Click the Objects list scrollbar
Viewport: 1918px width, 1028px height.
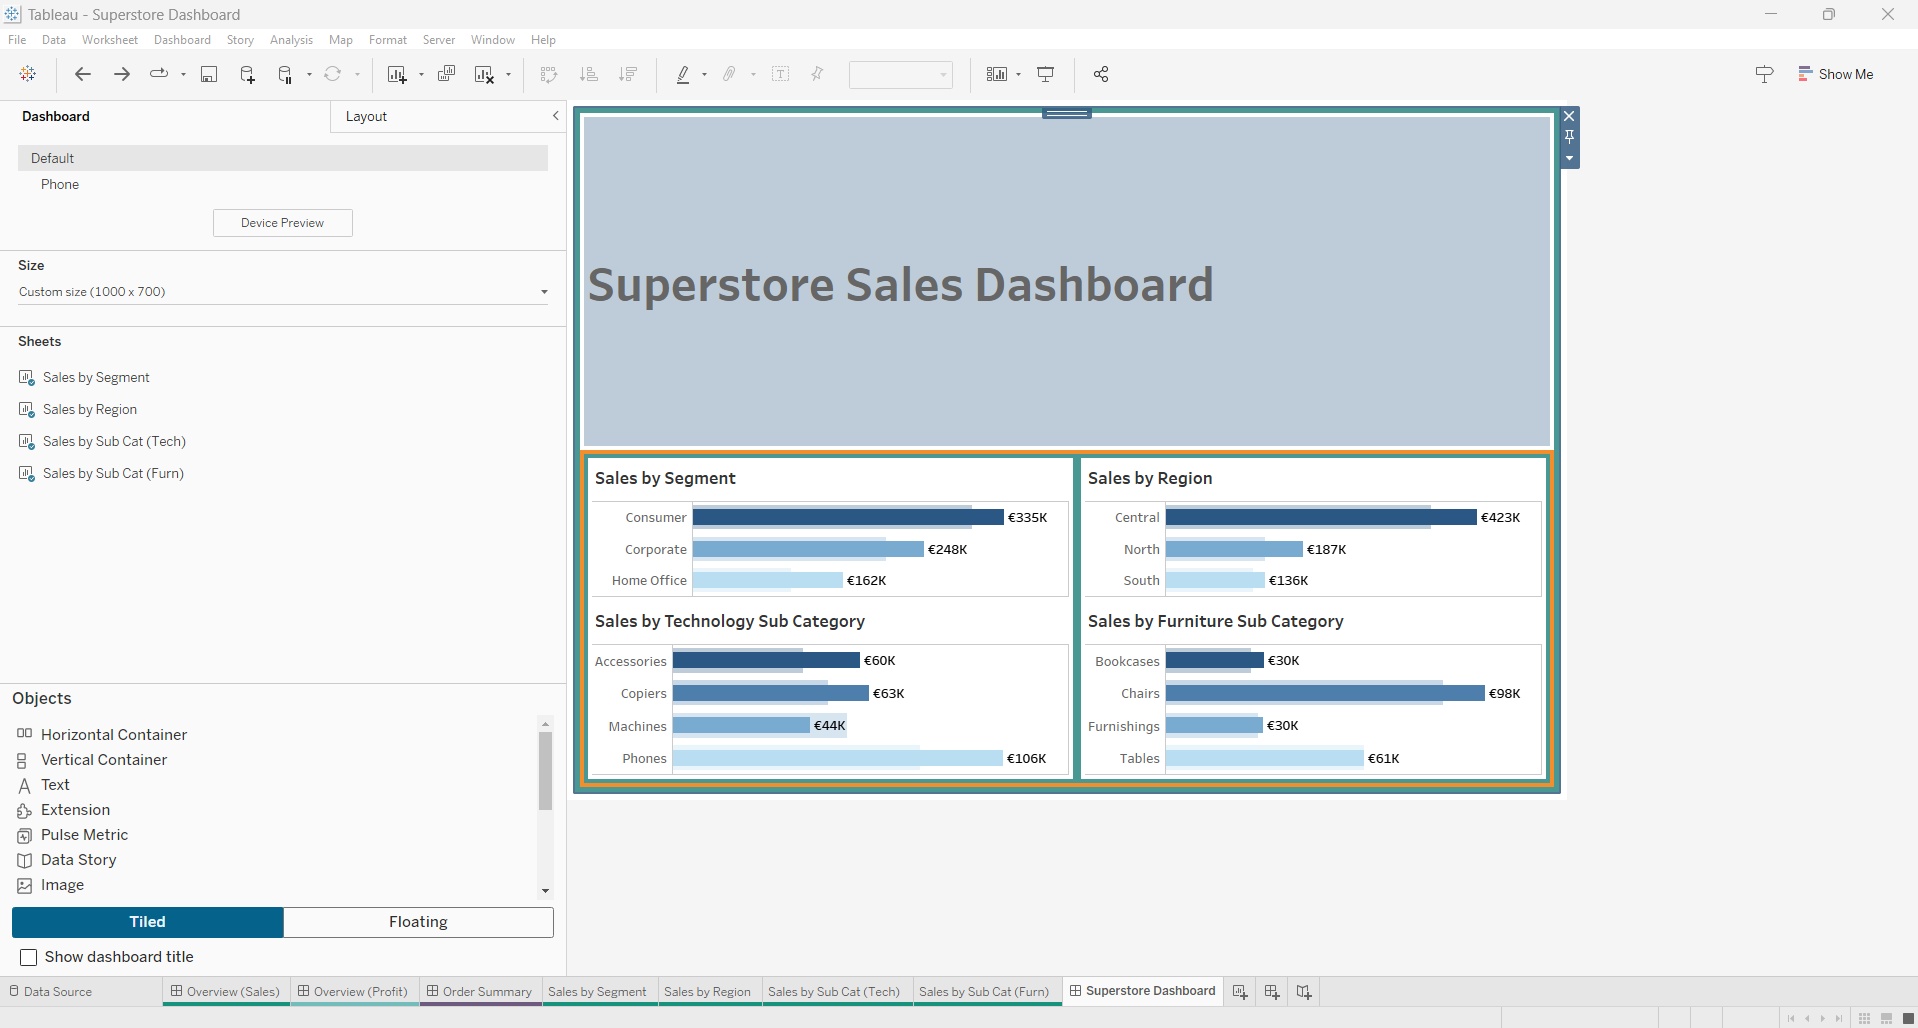coord(545,770)
